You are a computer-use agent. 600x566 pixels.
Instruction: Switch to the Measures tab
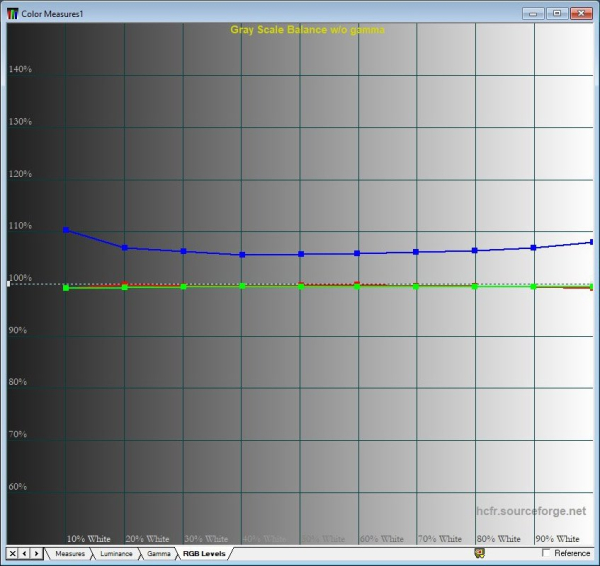coord(70,554)
